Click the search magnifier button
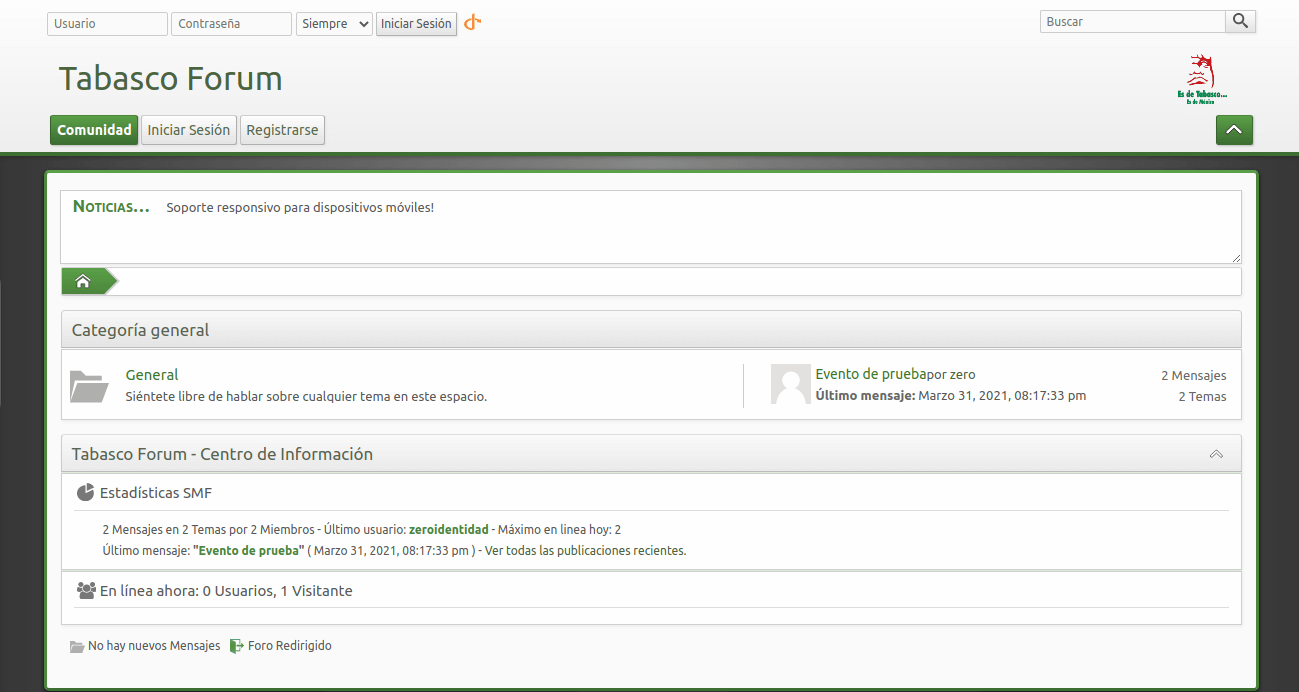The image size is (1299, 692). [x=1240, y=21]
